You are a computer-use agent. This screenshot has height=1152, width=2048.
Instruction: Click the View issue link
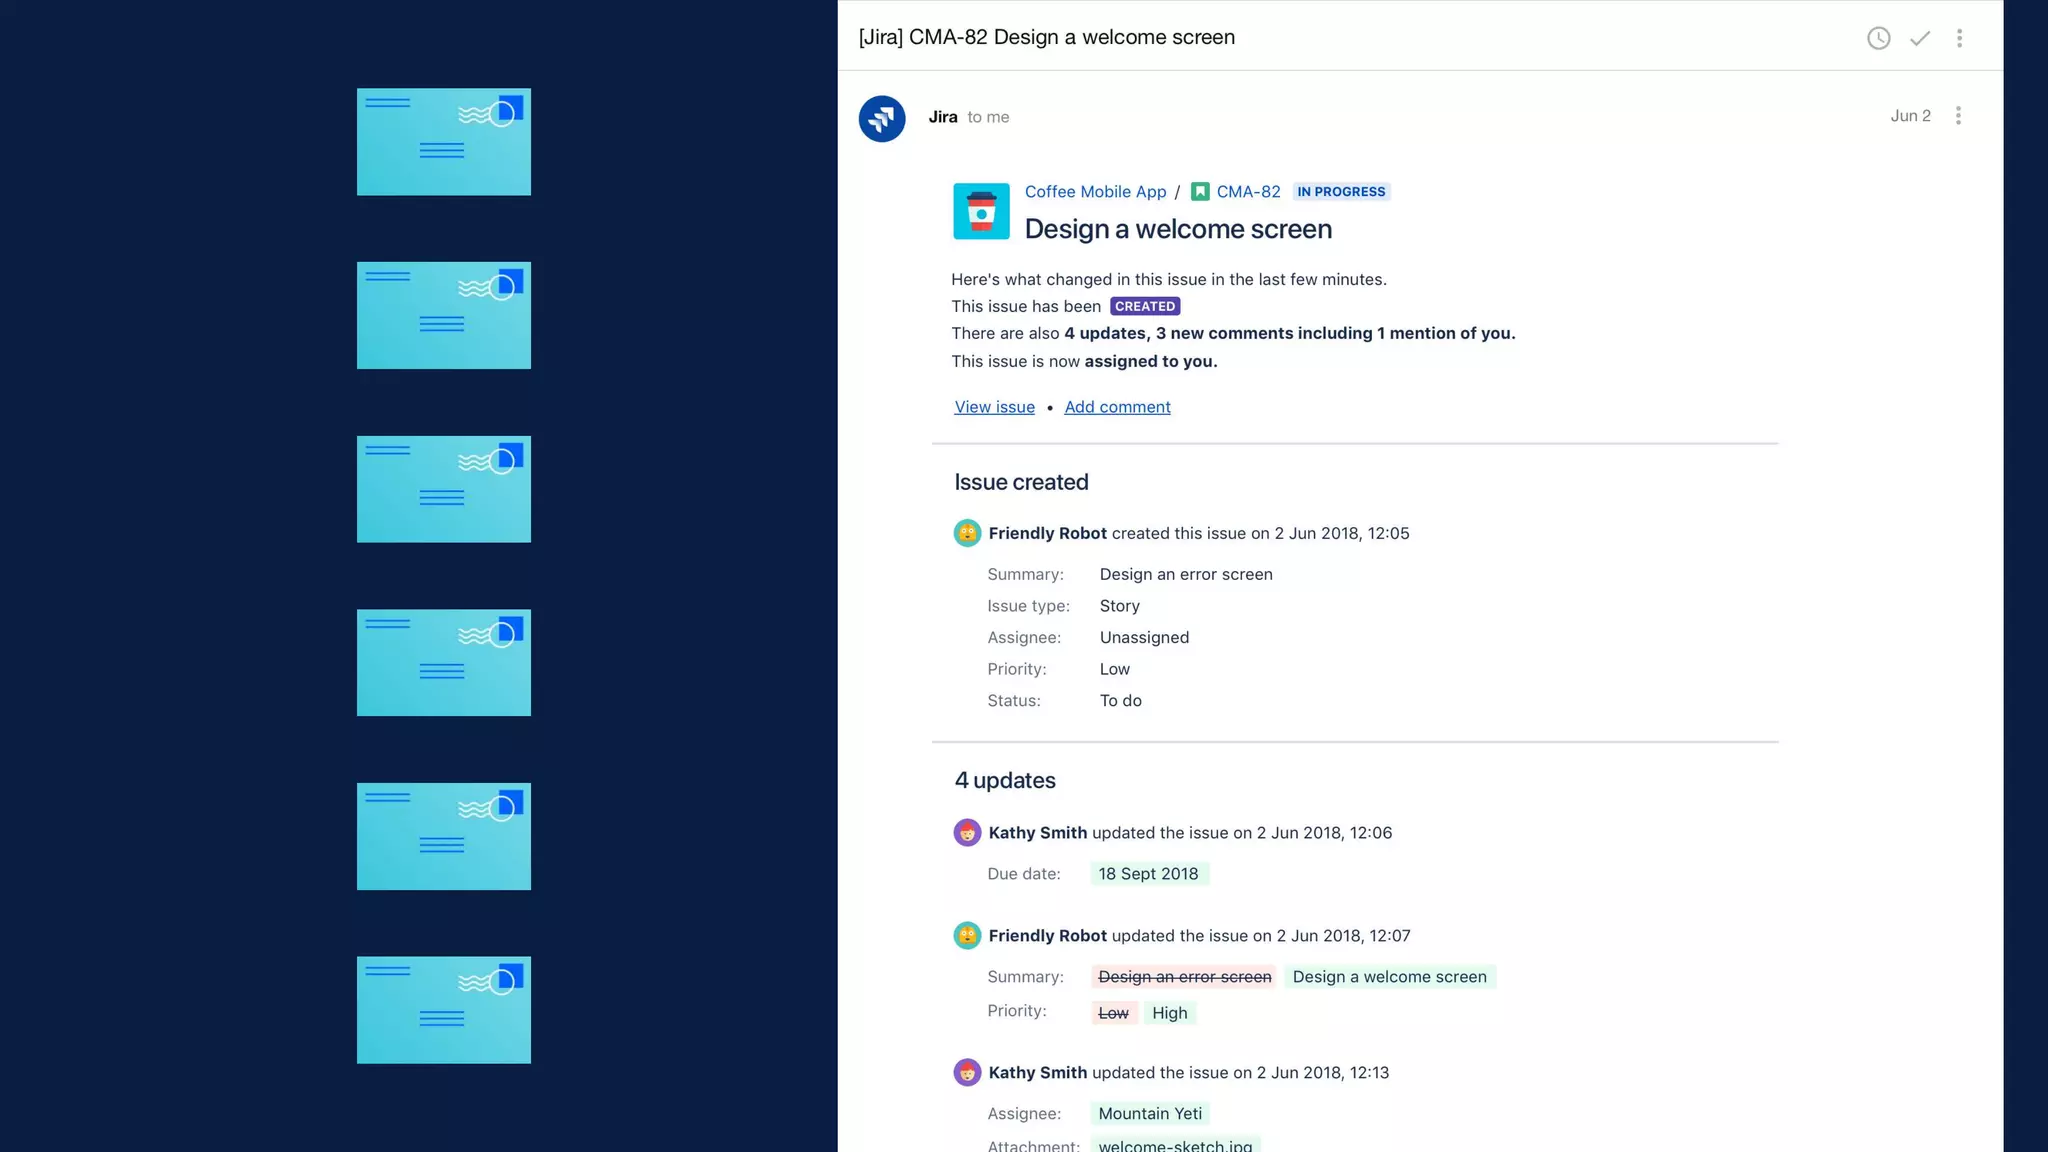(994, 407)
